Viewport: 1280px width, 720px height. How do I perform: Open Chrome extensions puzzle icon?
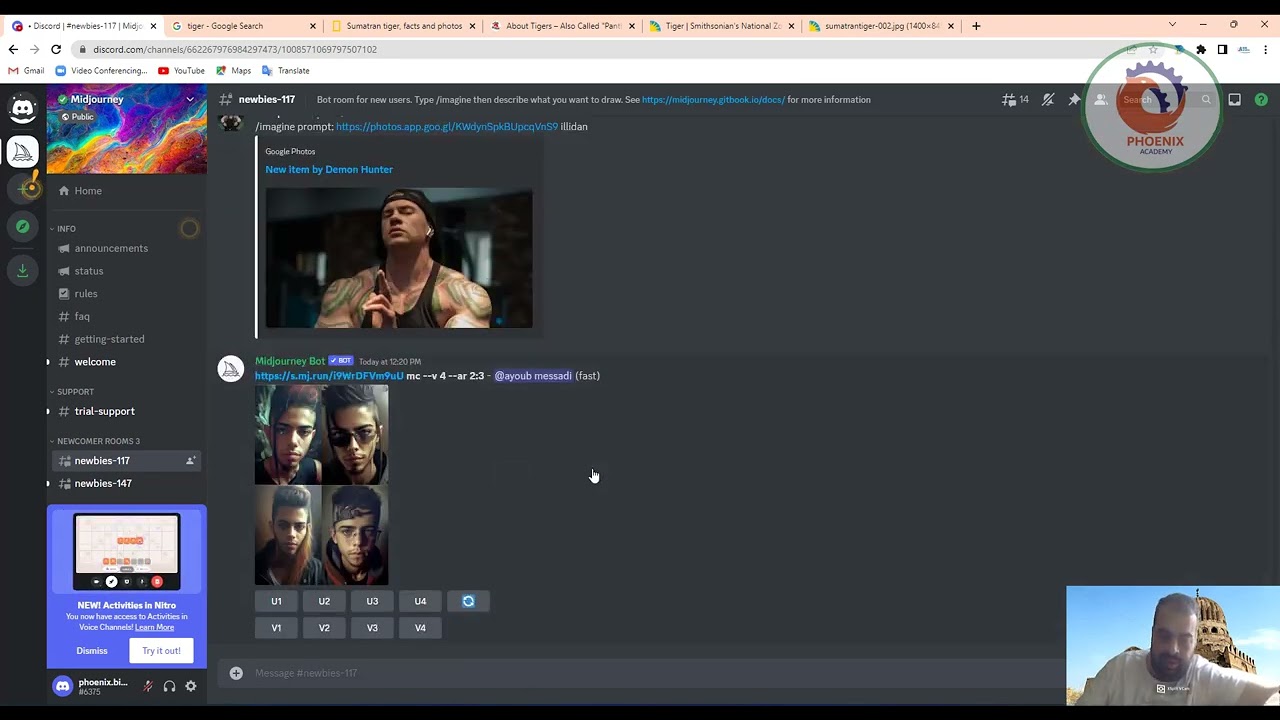[1201, 49]
